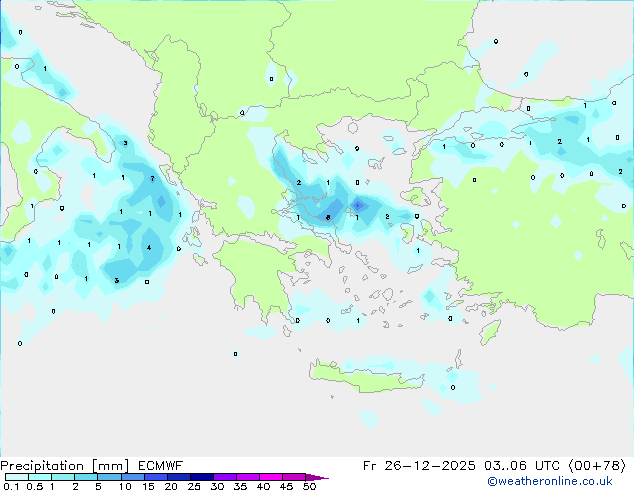
Task: Choose the 30–35 mm violet legend swatch
Action: click(224, 477)
